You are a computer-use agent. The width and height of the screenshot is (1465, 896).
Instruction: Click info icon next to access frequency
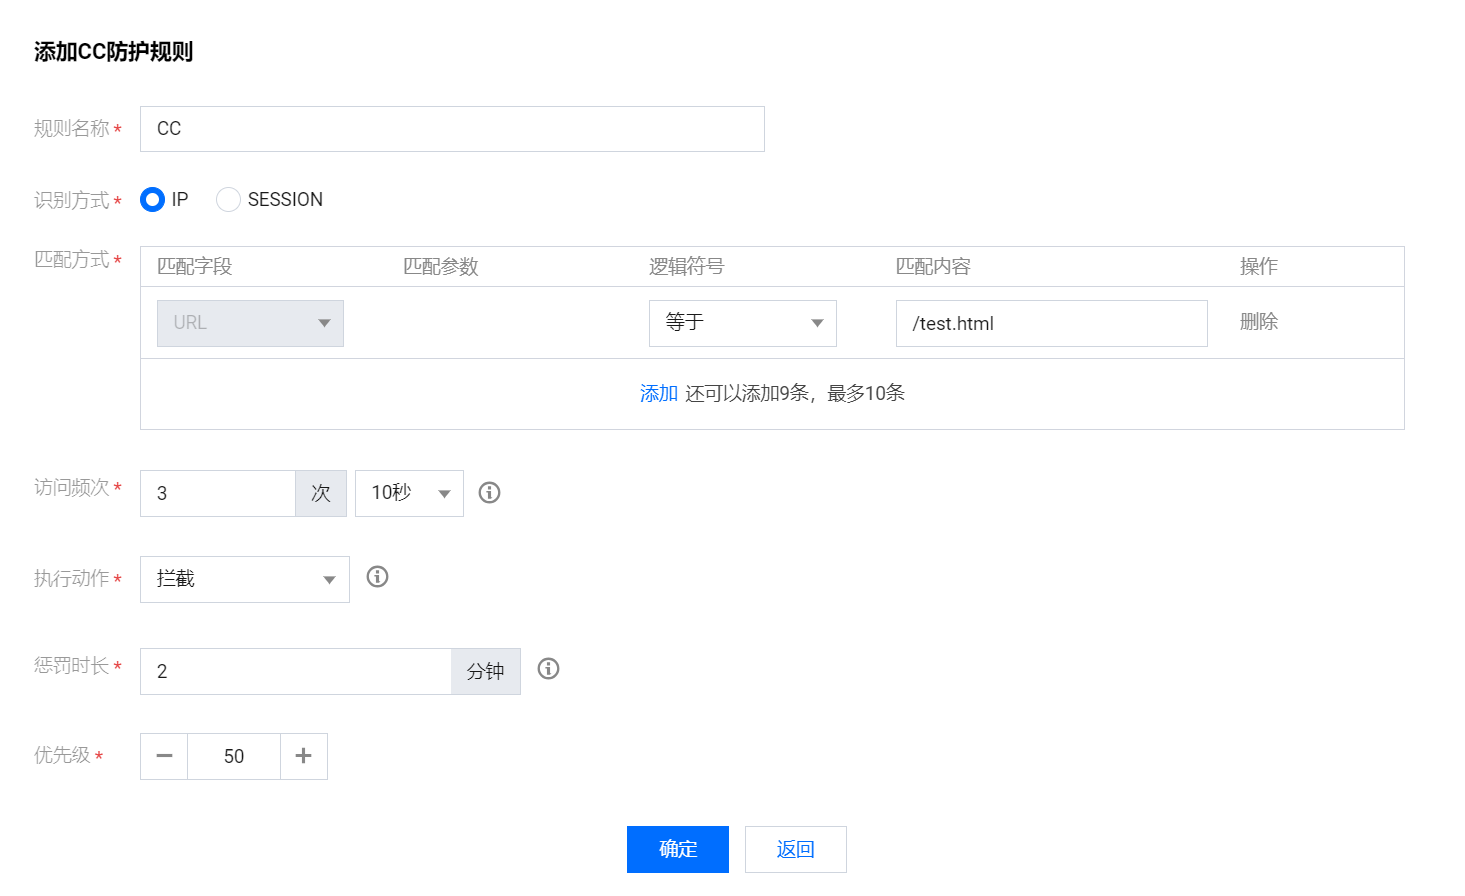click(489, 492)
